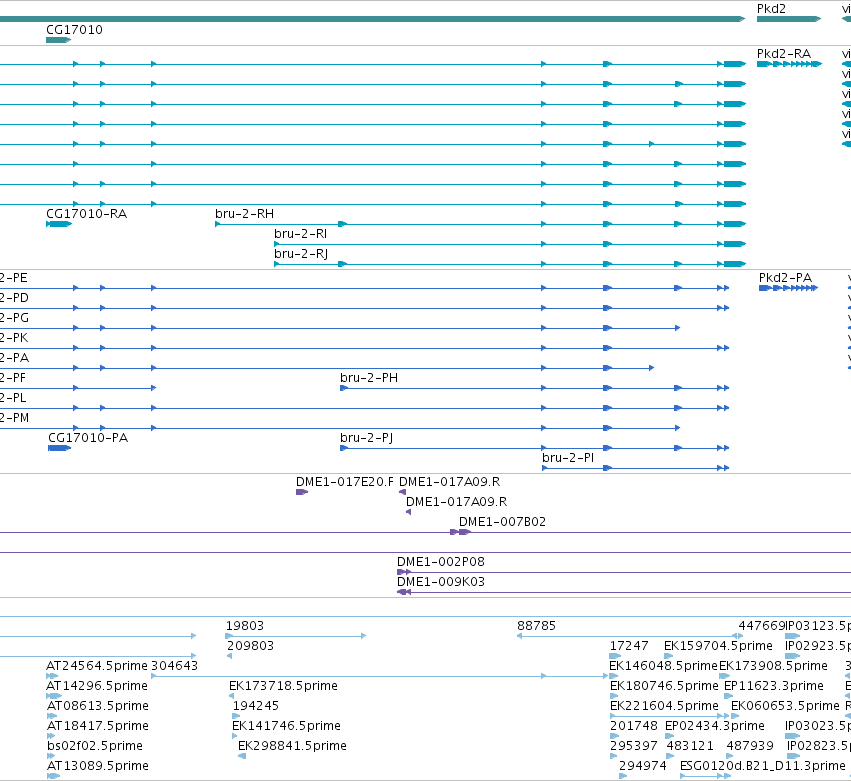
Task: Select EST 294974
Action: (623, 776)
